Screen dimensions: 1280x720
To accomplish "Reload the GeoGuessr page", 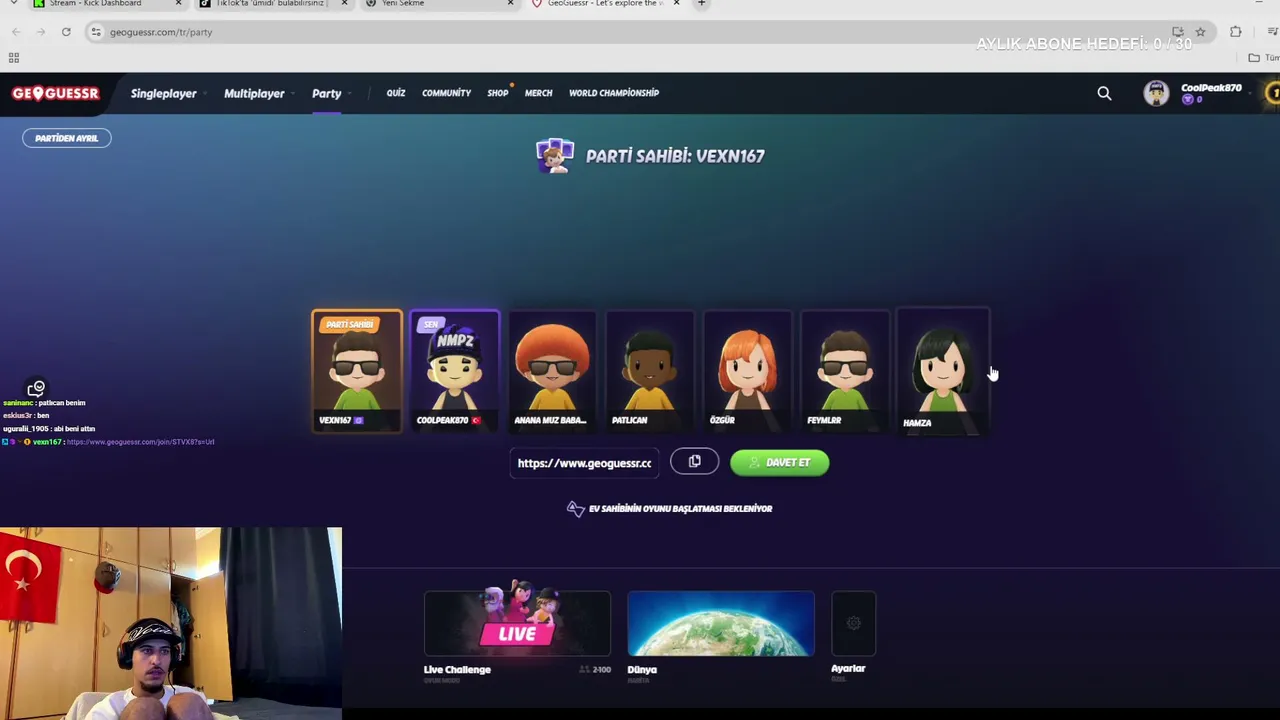I will tap(66, 32).
